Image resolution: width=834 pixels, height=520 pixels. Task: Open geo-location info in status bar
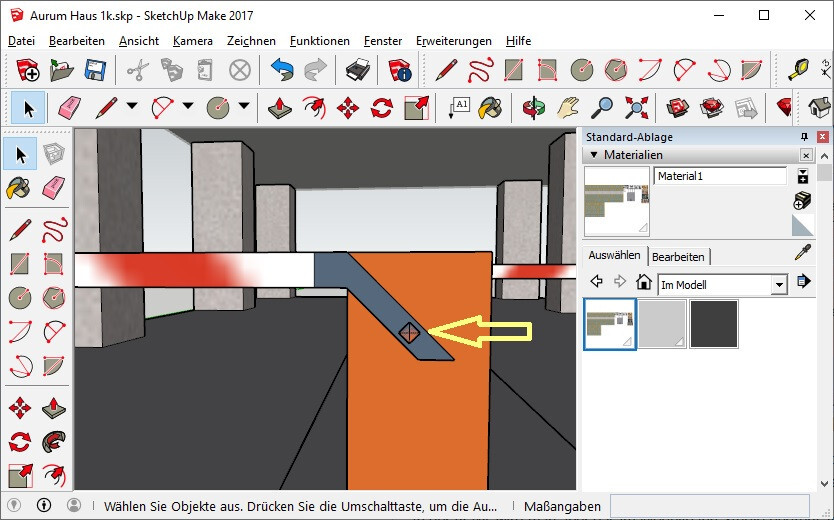coord(14,505)
